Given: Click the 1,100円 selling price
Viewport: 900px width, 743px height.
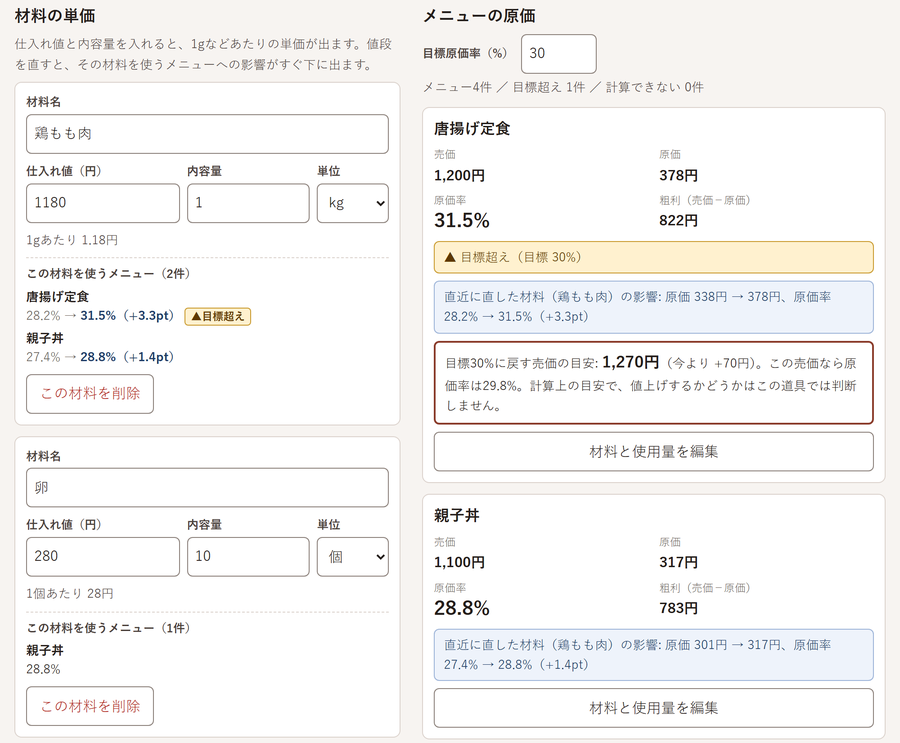Looking at the screenshot, I should (459, 563).
